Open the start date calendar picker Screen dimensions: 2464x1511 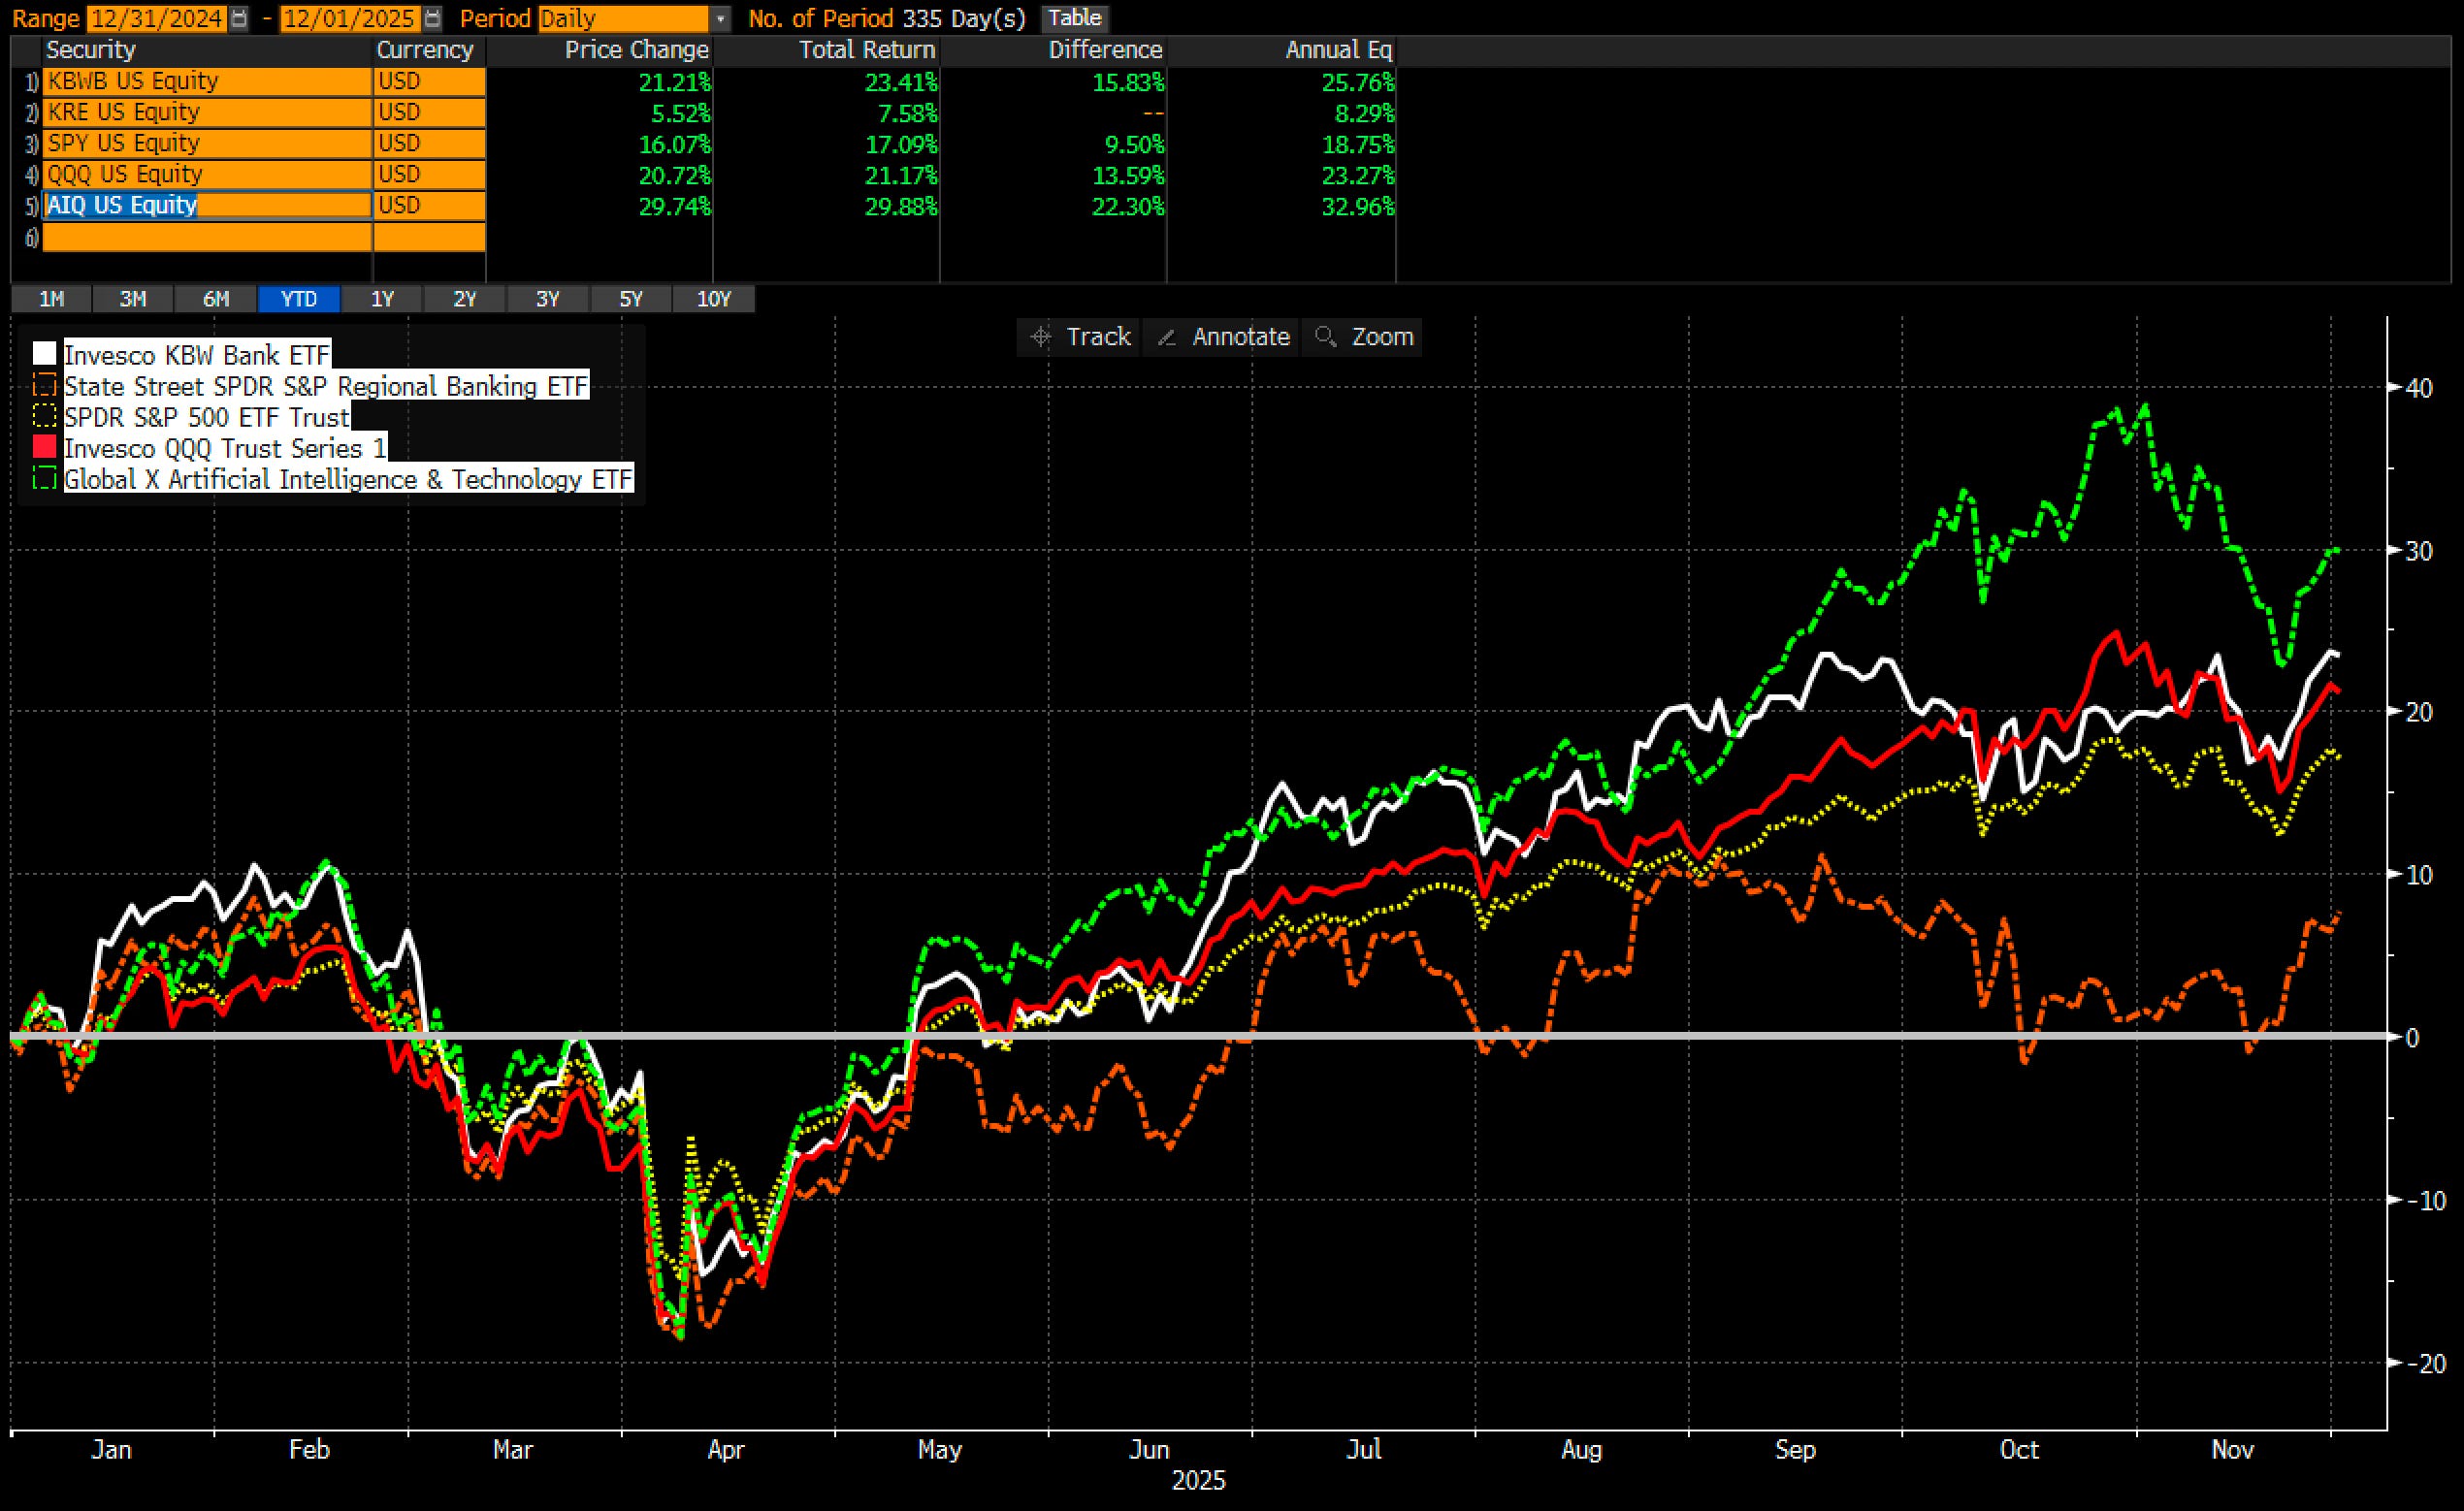[x=238, y=18]
